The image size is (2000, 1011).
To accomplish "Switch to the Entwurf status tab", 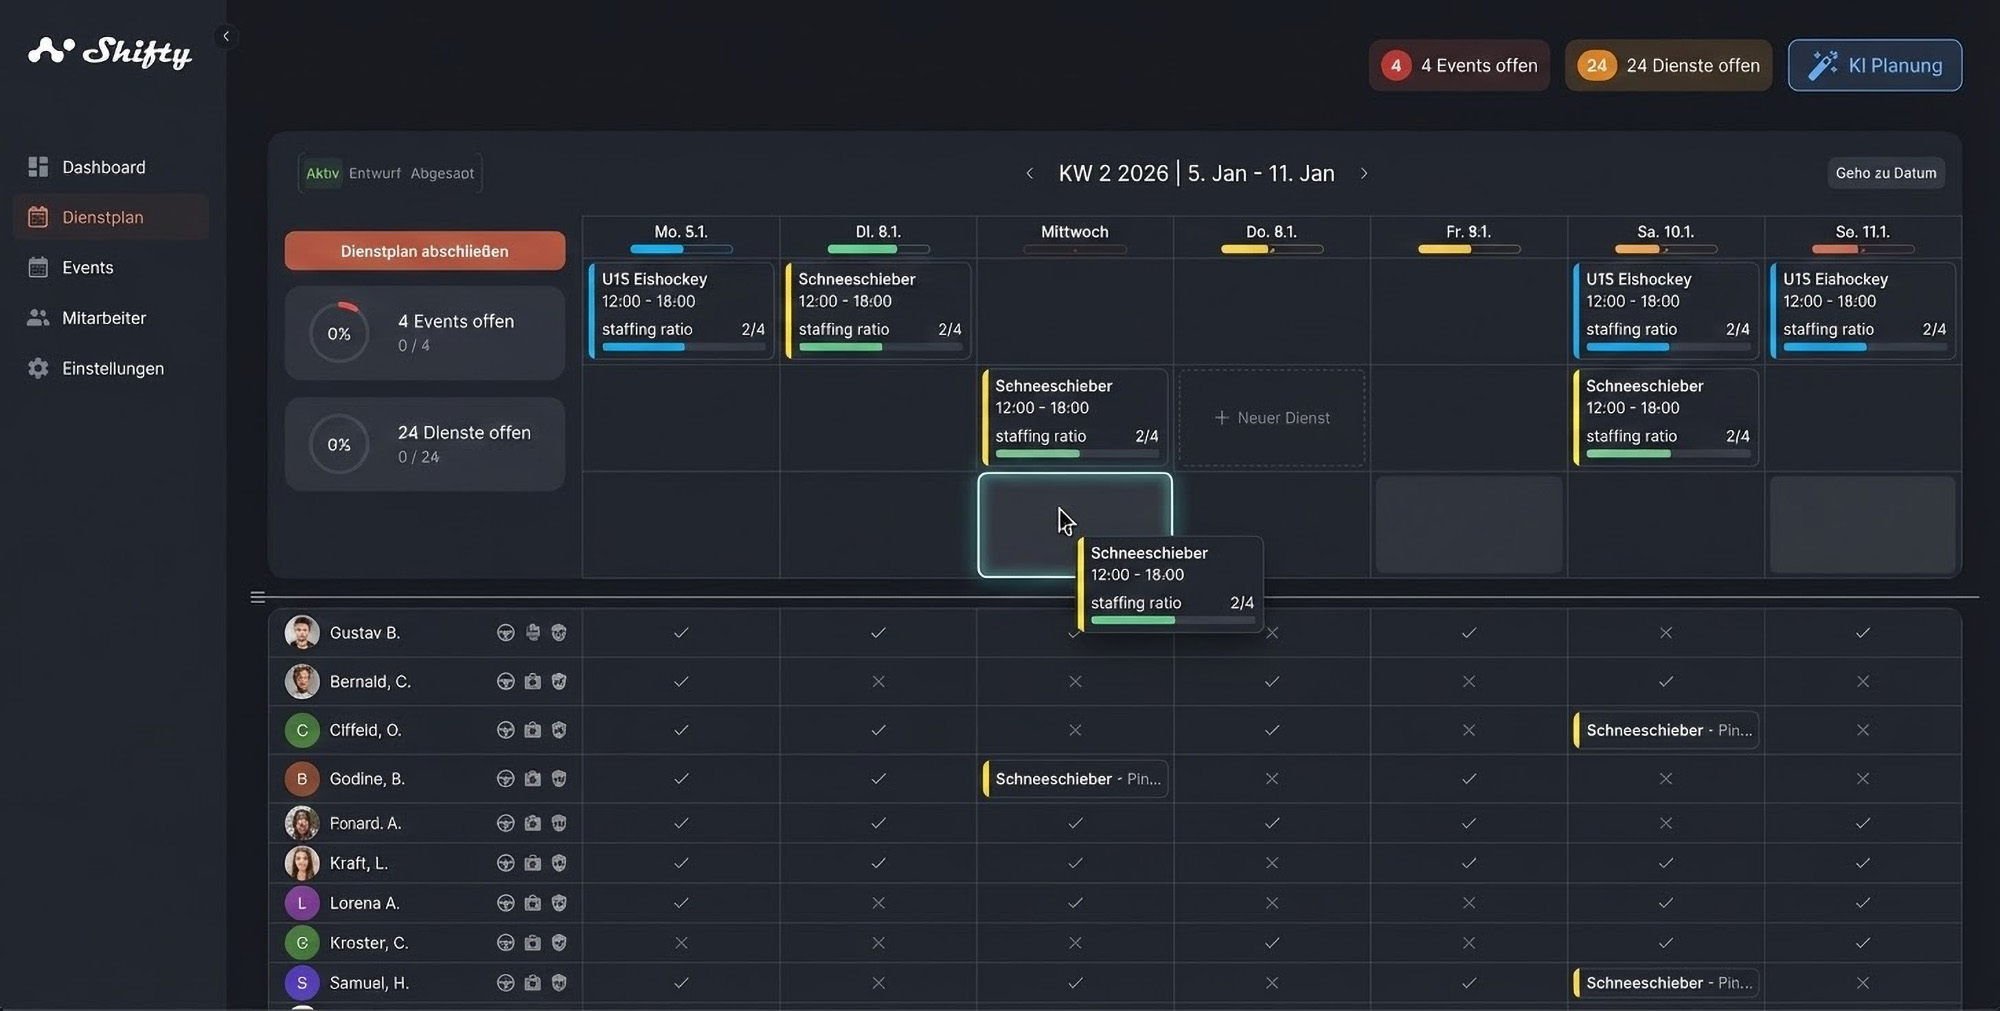I will [374, 173].
